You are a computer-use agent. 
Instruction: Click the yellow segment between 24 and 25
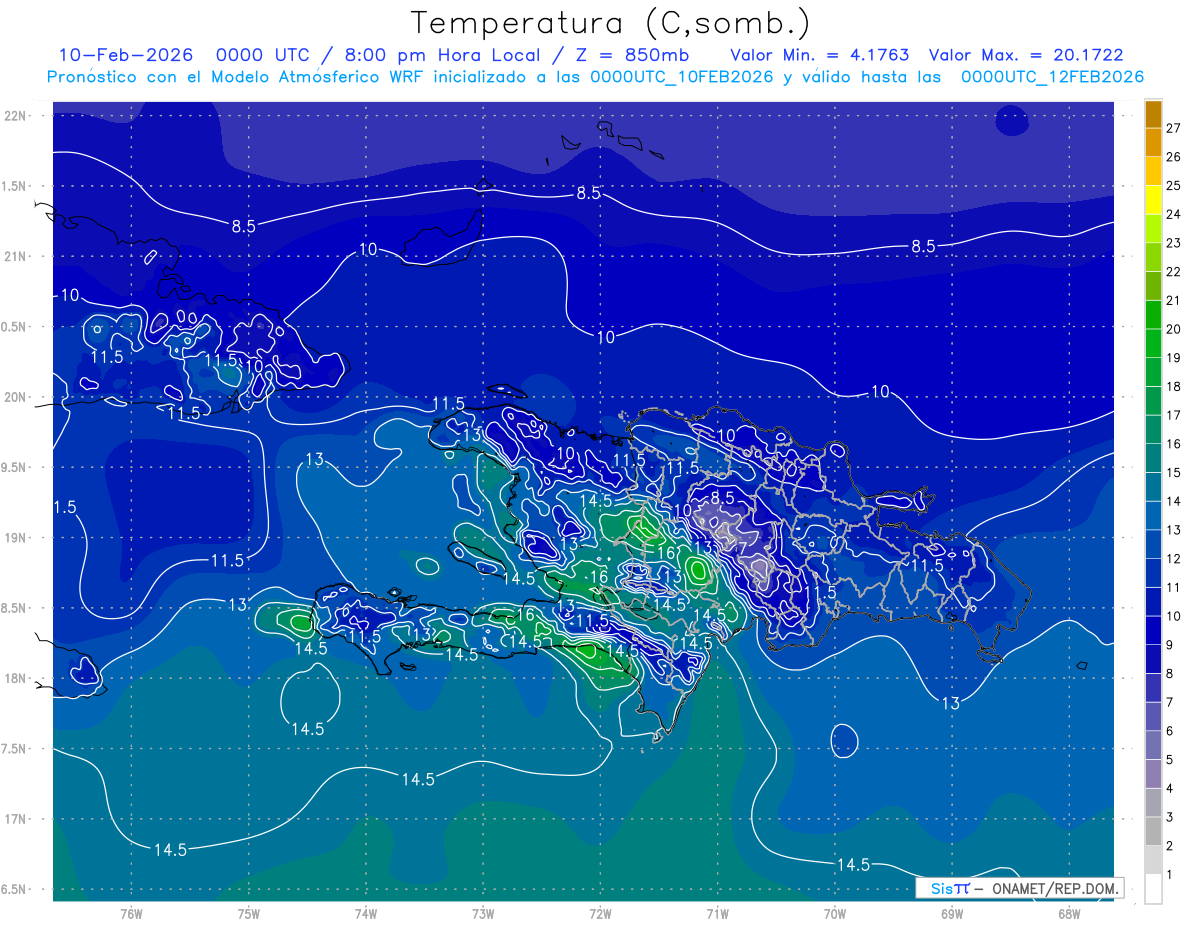tap(1153, 199)
